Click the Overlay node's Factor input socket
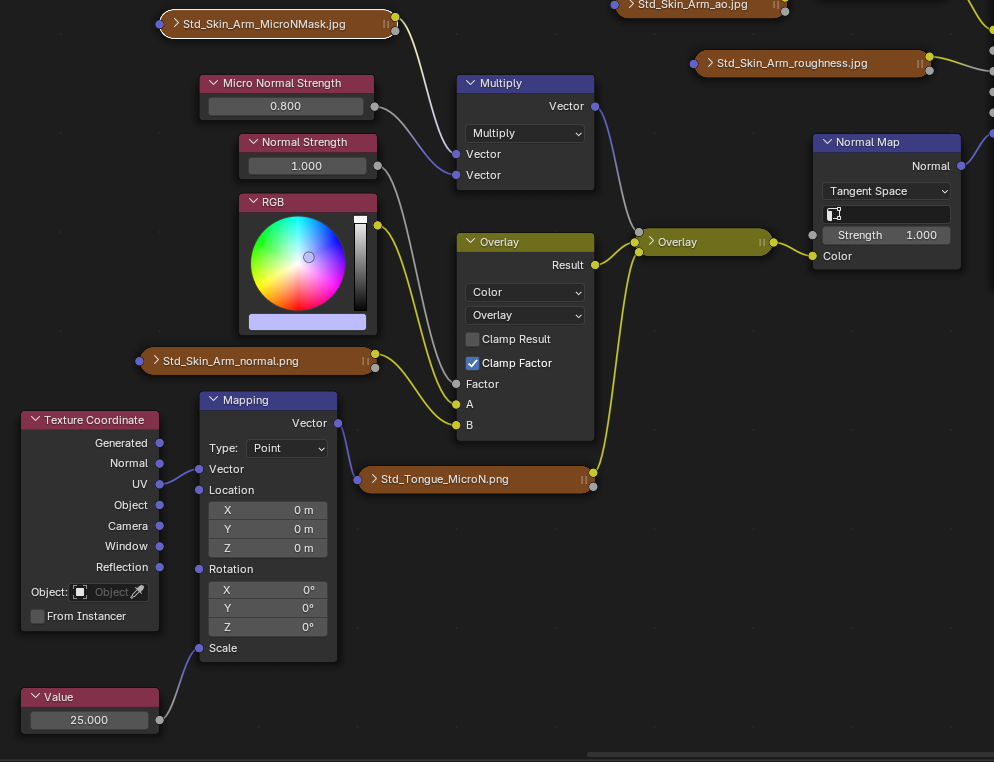 pyautogui.click(x=456, y=384)
